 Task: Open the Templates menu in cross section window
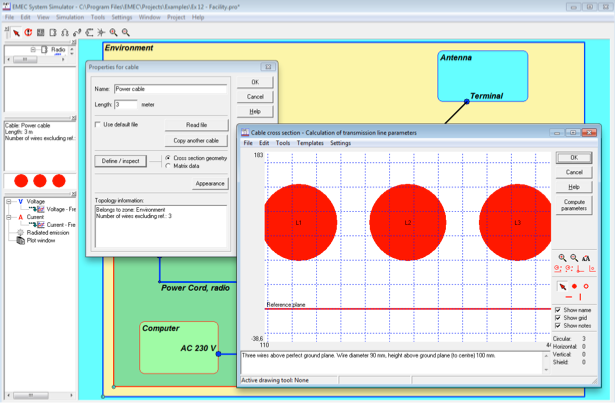(310, 143)
